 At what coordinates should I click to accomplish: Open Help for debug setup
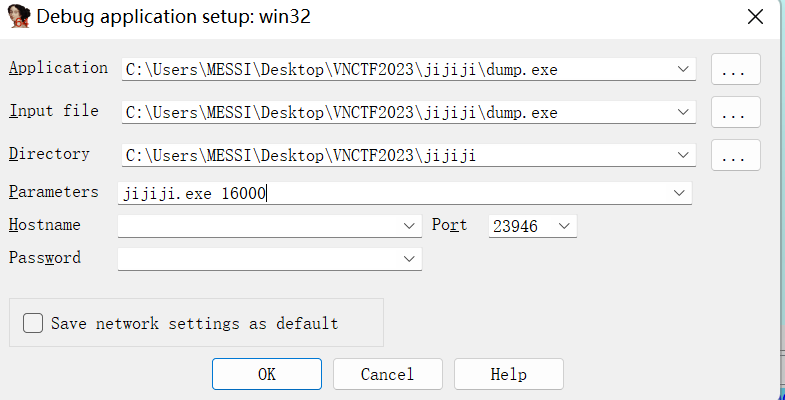coord(509,374)
